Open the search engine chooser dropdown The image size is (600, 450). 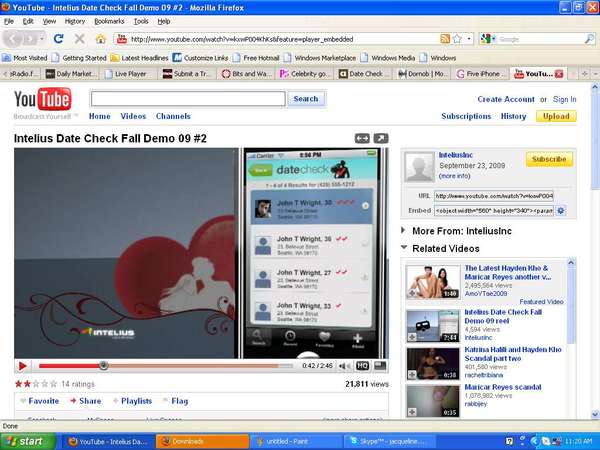coord(488,39)
